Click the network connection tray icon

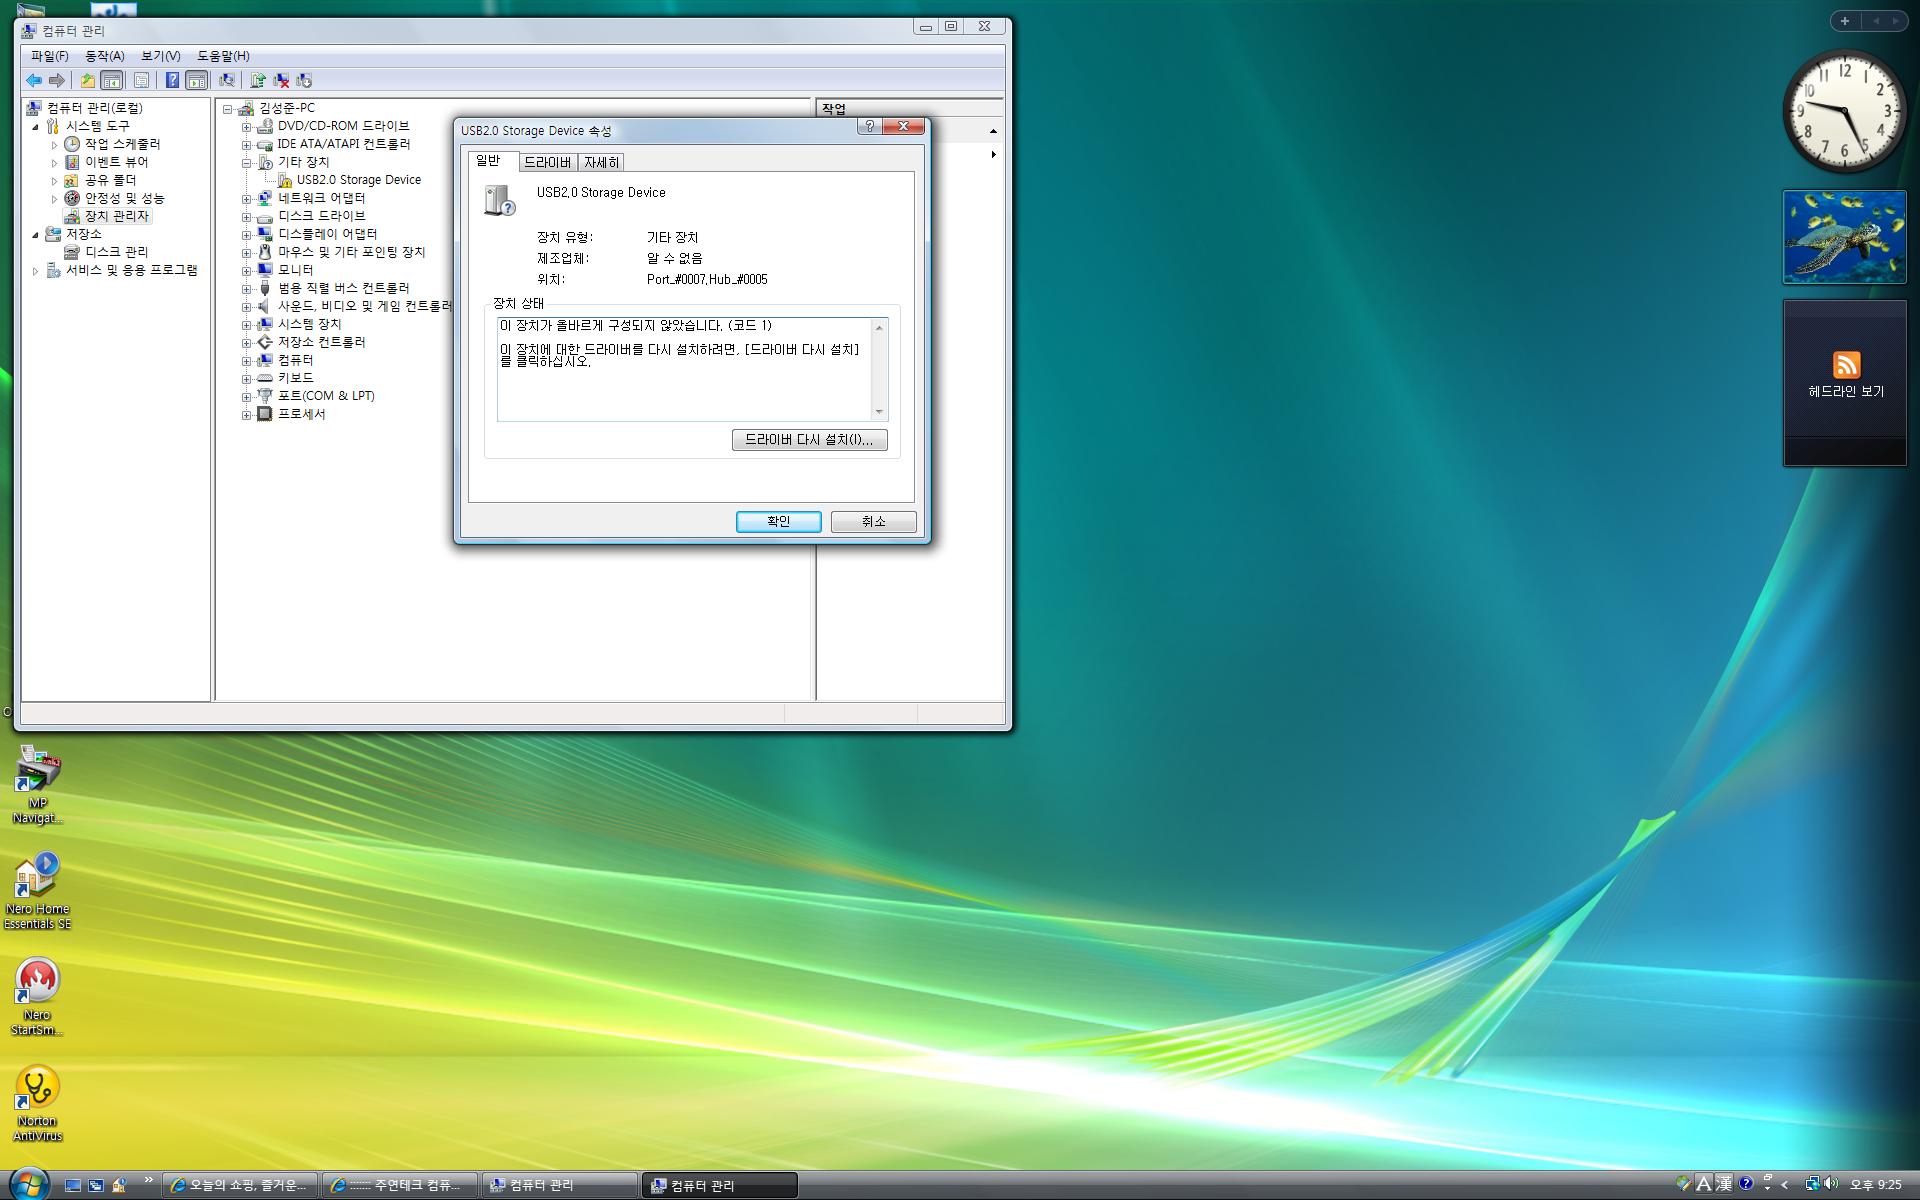pos(1812,1184)
